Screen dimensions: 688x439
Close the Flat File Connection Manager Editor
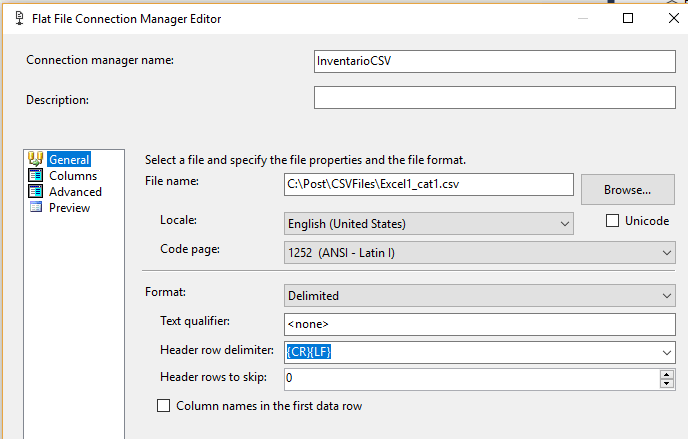(674, 18)
